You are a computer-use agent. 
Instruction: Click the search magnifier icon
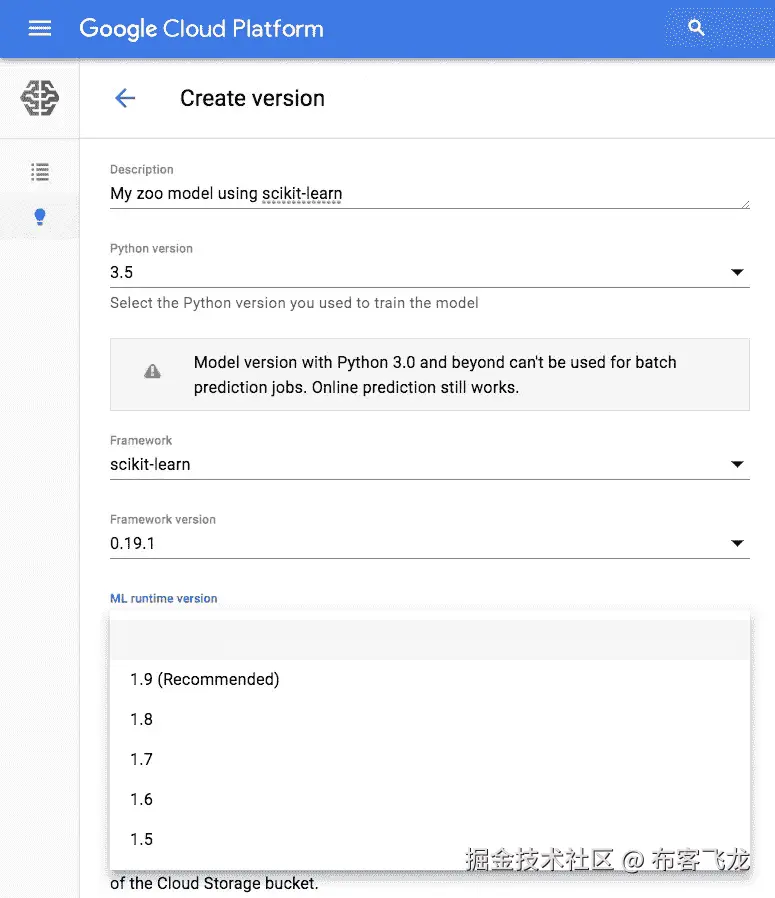(x=697, y=29)
